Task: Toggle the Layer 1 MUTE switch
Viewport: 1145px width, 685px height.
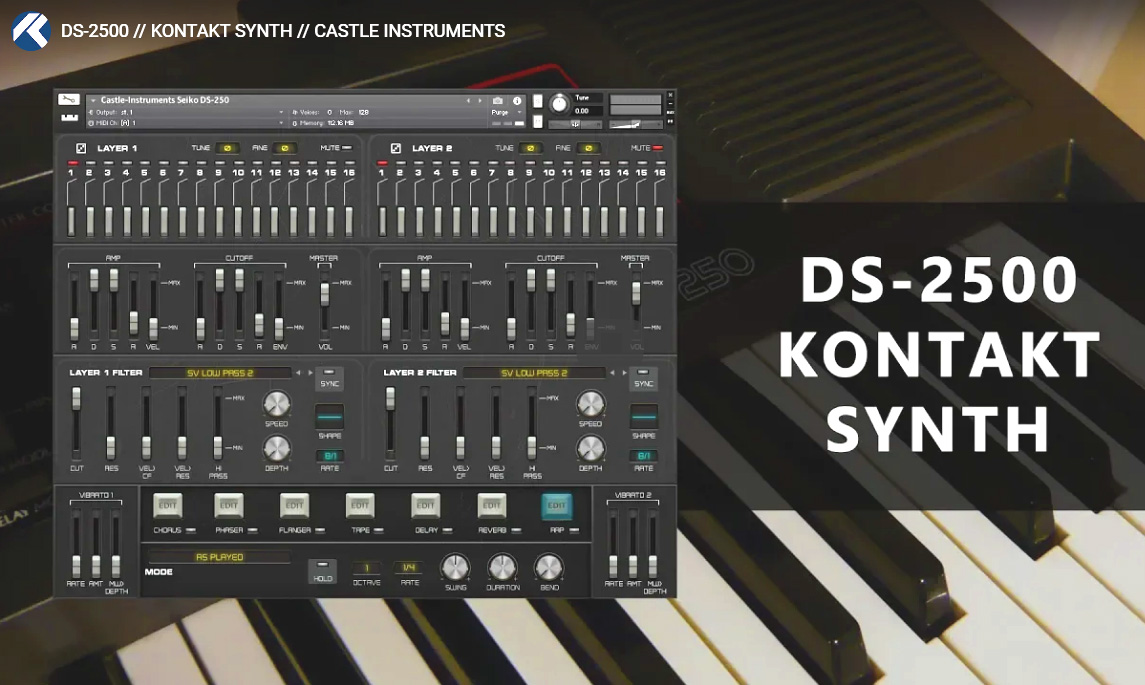Action: pyautogui.click(x=347, y=148)
